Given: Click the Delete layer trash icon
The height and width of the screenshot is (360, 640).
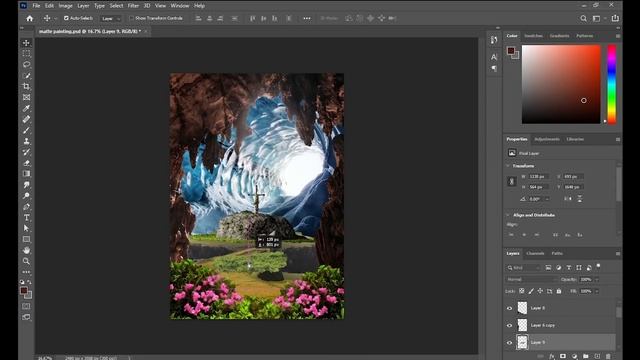Looking at the screenshot, I should coord(609,356).
